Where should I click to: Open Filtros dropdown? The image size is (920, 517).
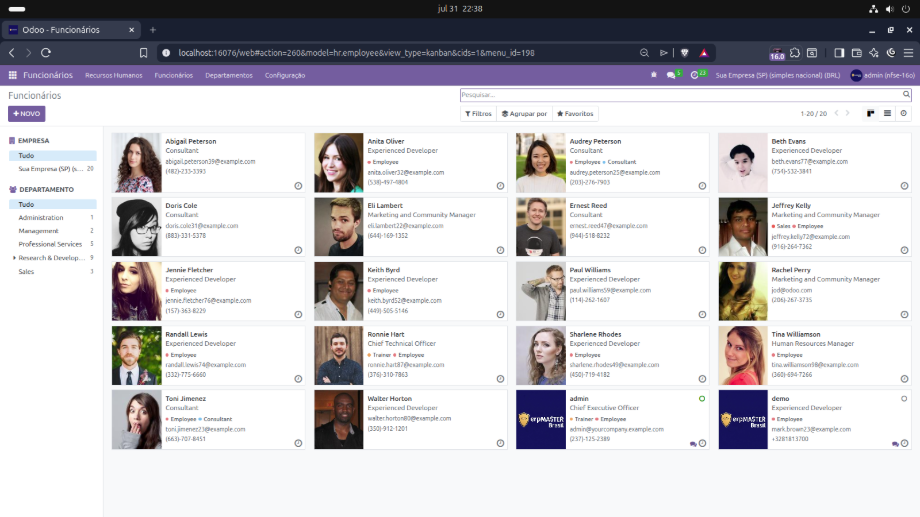(478, 113)
